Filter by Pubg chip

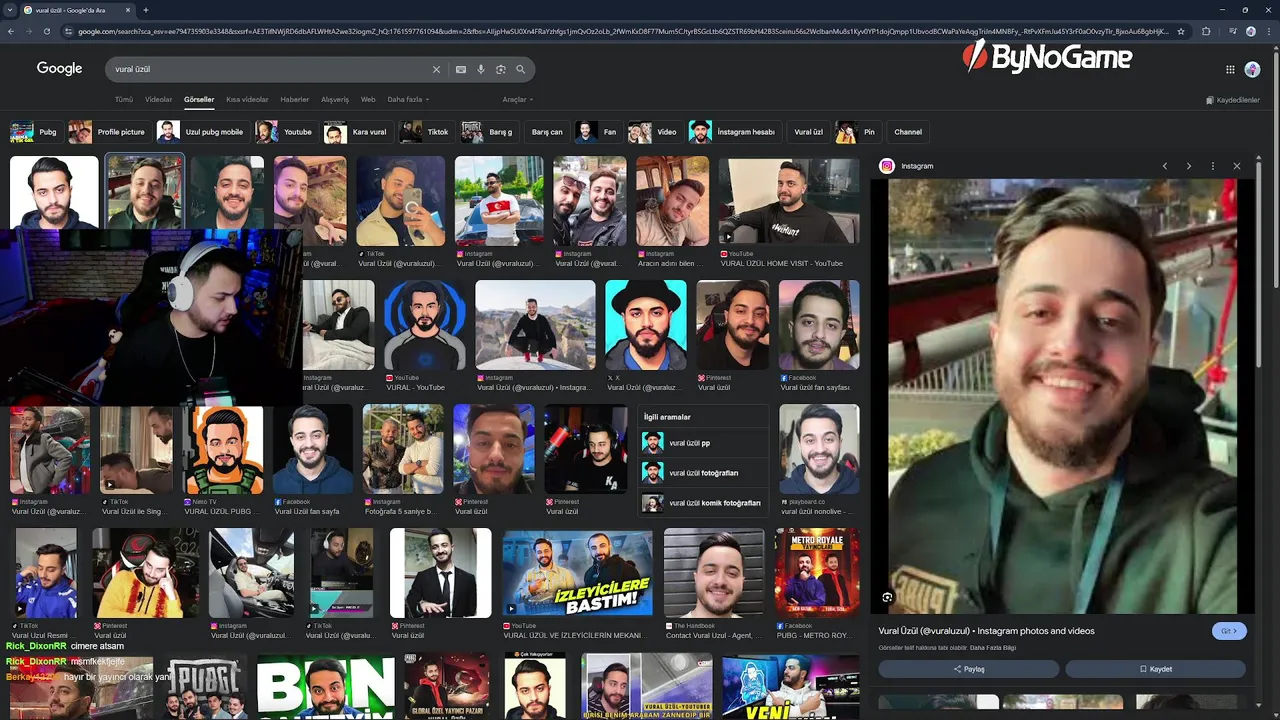pos(35,132)
